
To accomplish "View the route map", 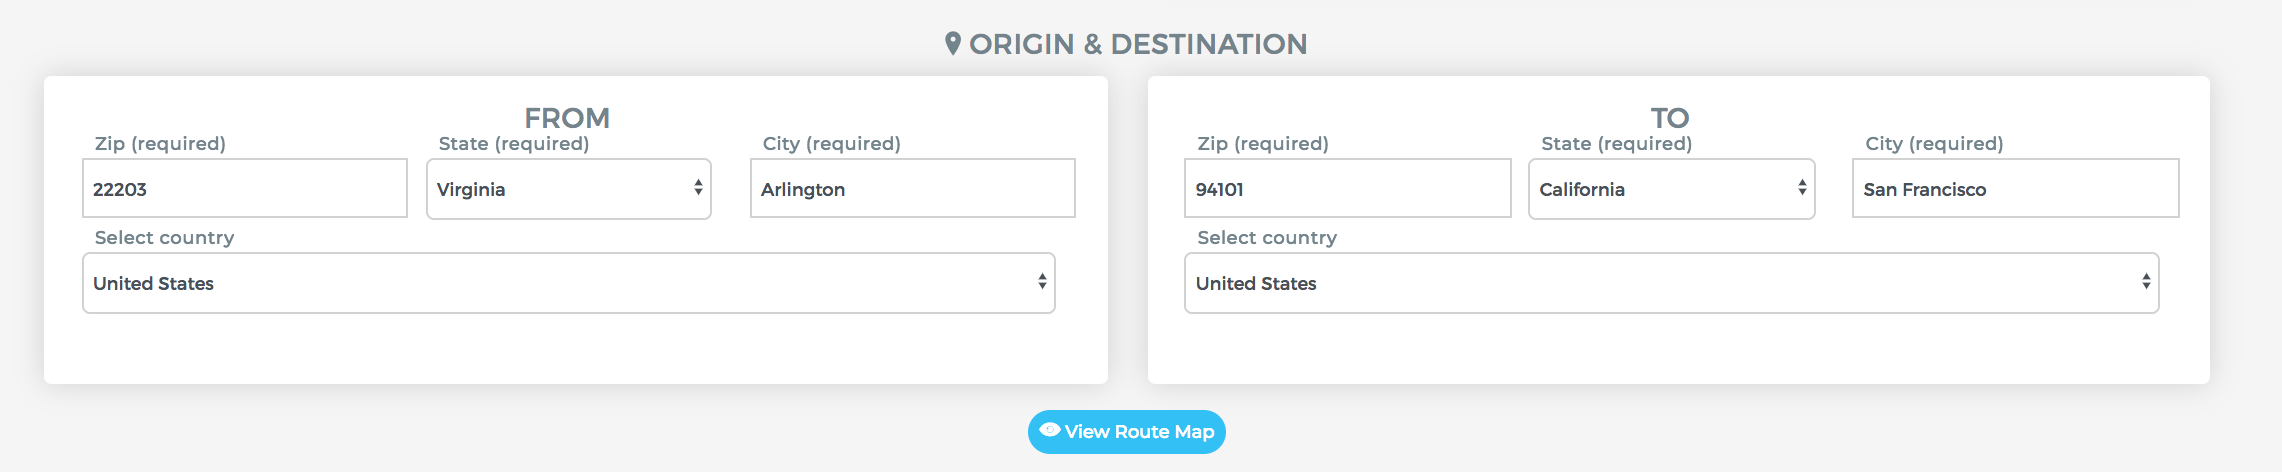I will [x=1126, y=432].
